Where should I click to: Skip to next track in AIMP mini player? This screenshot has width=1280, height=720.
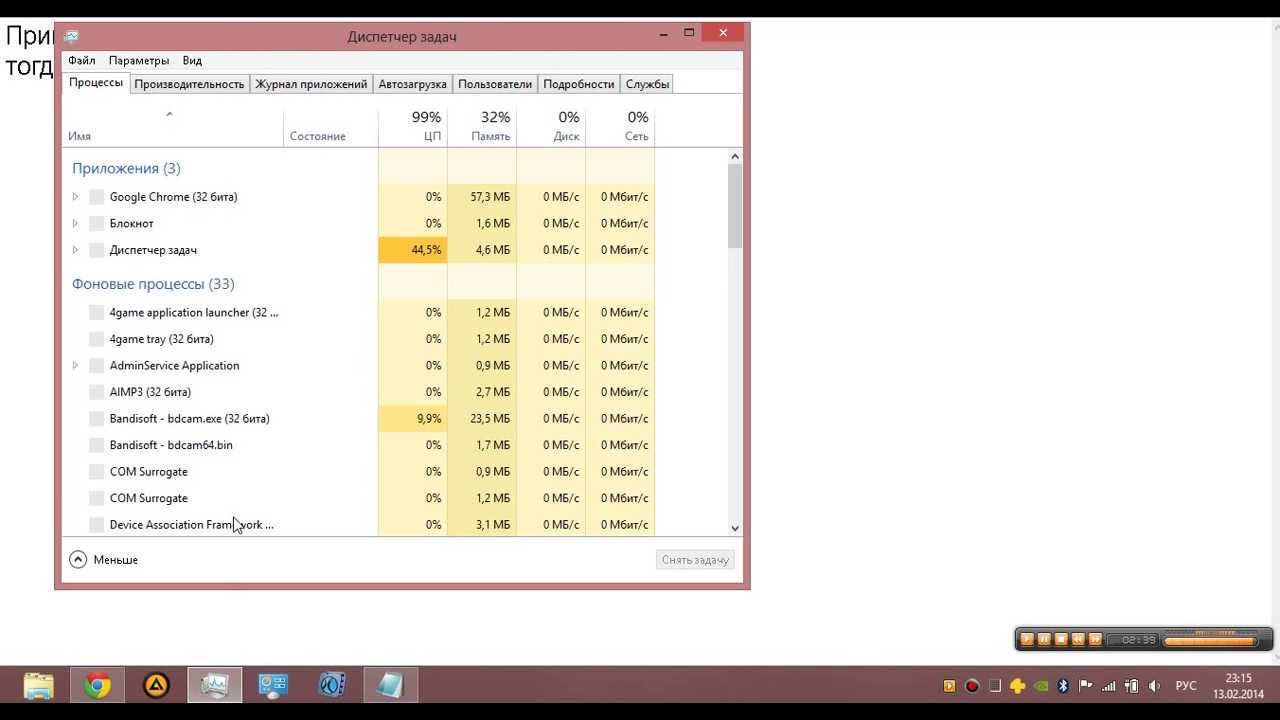click(x=1095, y=639)
